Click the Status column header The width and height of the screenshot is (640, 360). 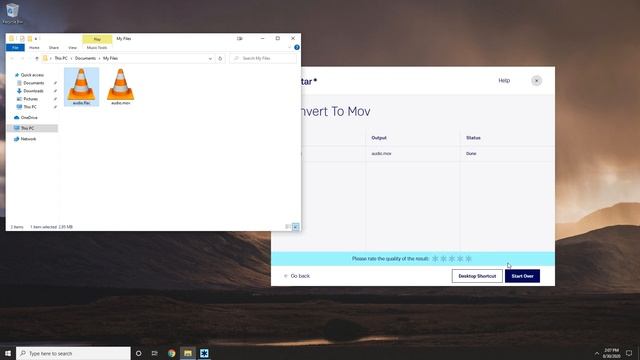[473, 138]
